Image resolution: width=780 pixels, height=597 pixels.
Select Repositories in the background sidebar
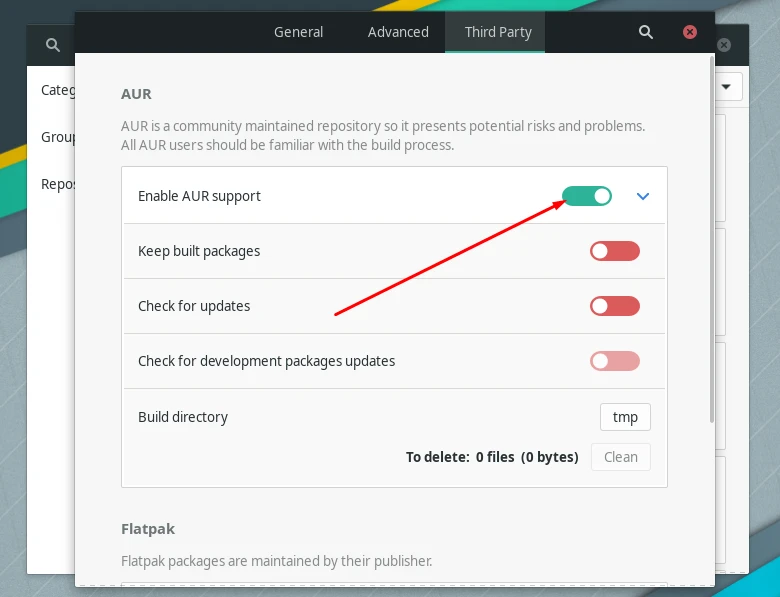58,184
